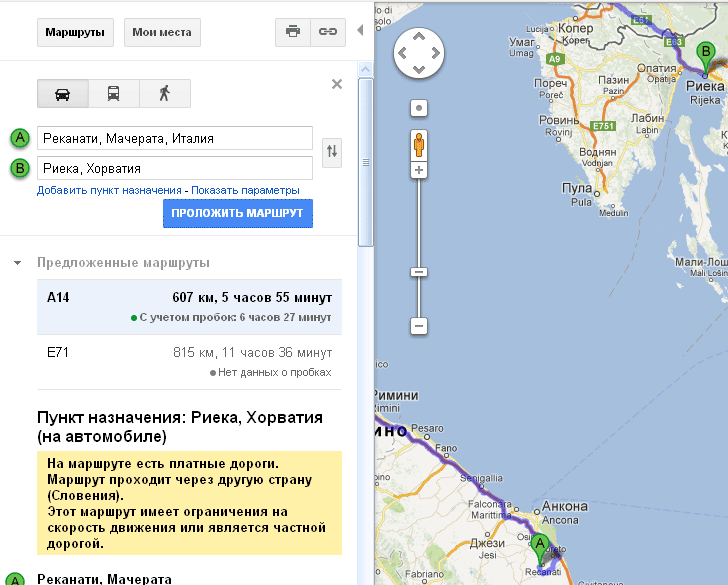Select public transit bus icon
728x585 pixels.
(114, 93)
